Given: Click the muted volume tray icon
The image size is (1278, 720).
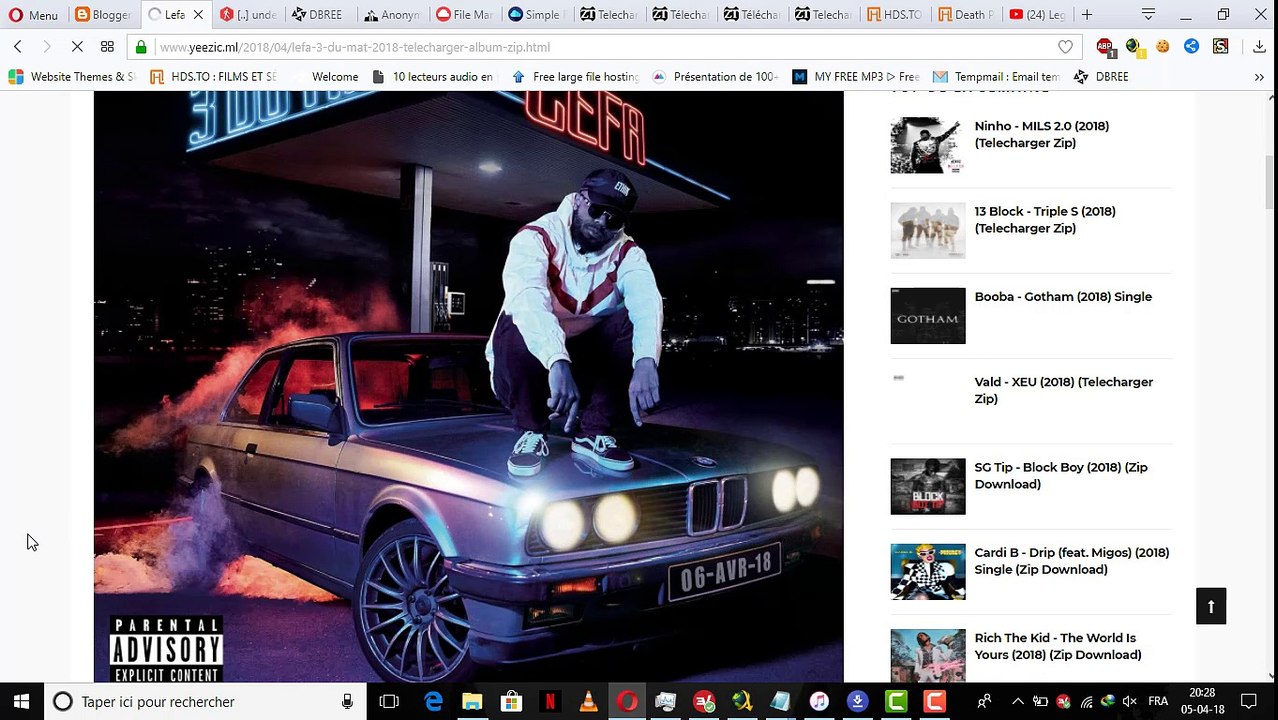Looking at the screenshot, I should (1131, 701).
